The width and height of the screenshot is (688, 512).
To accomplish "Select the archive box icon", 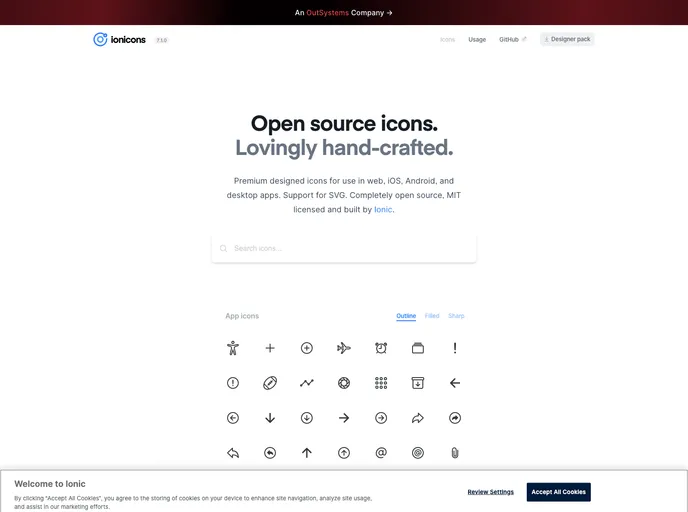I will 418,383.
